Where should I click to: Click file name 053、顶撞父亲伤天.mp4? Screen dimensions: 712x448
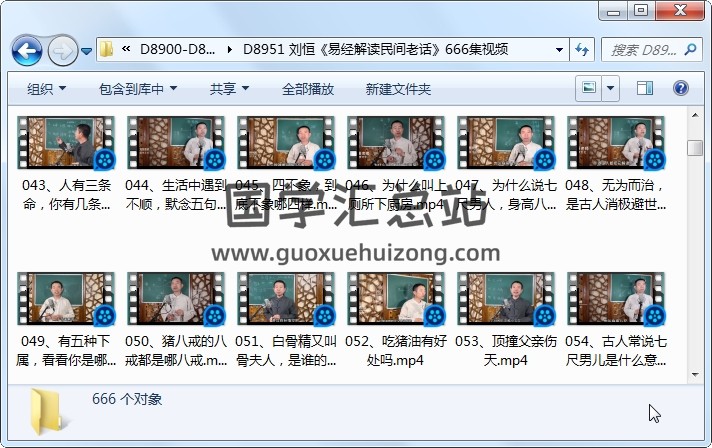506,351
